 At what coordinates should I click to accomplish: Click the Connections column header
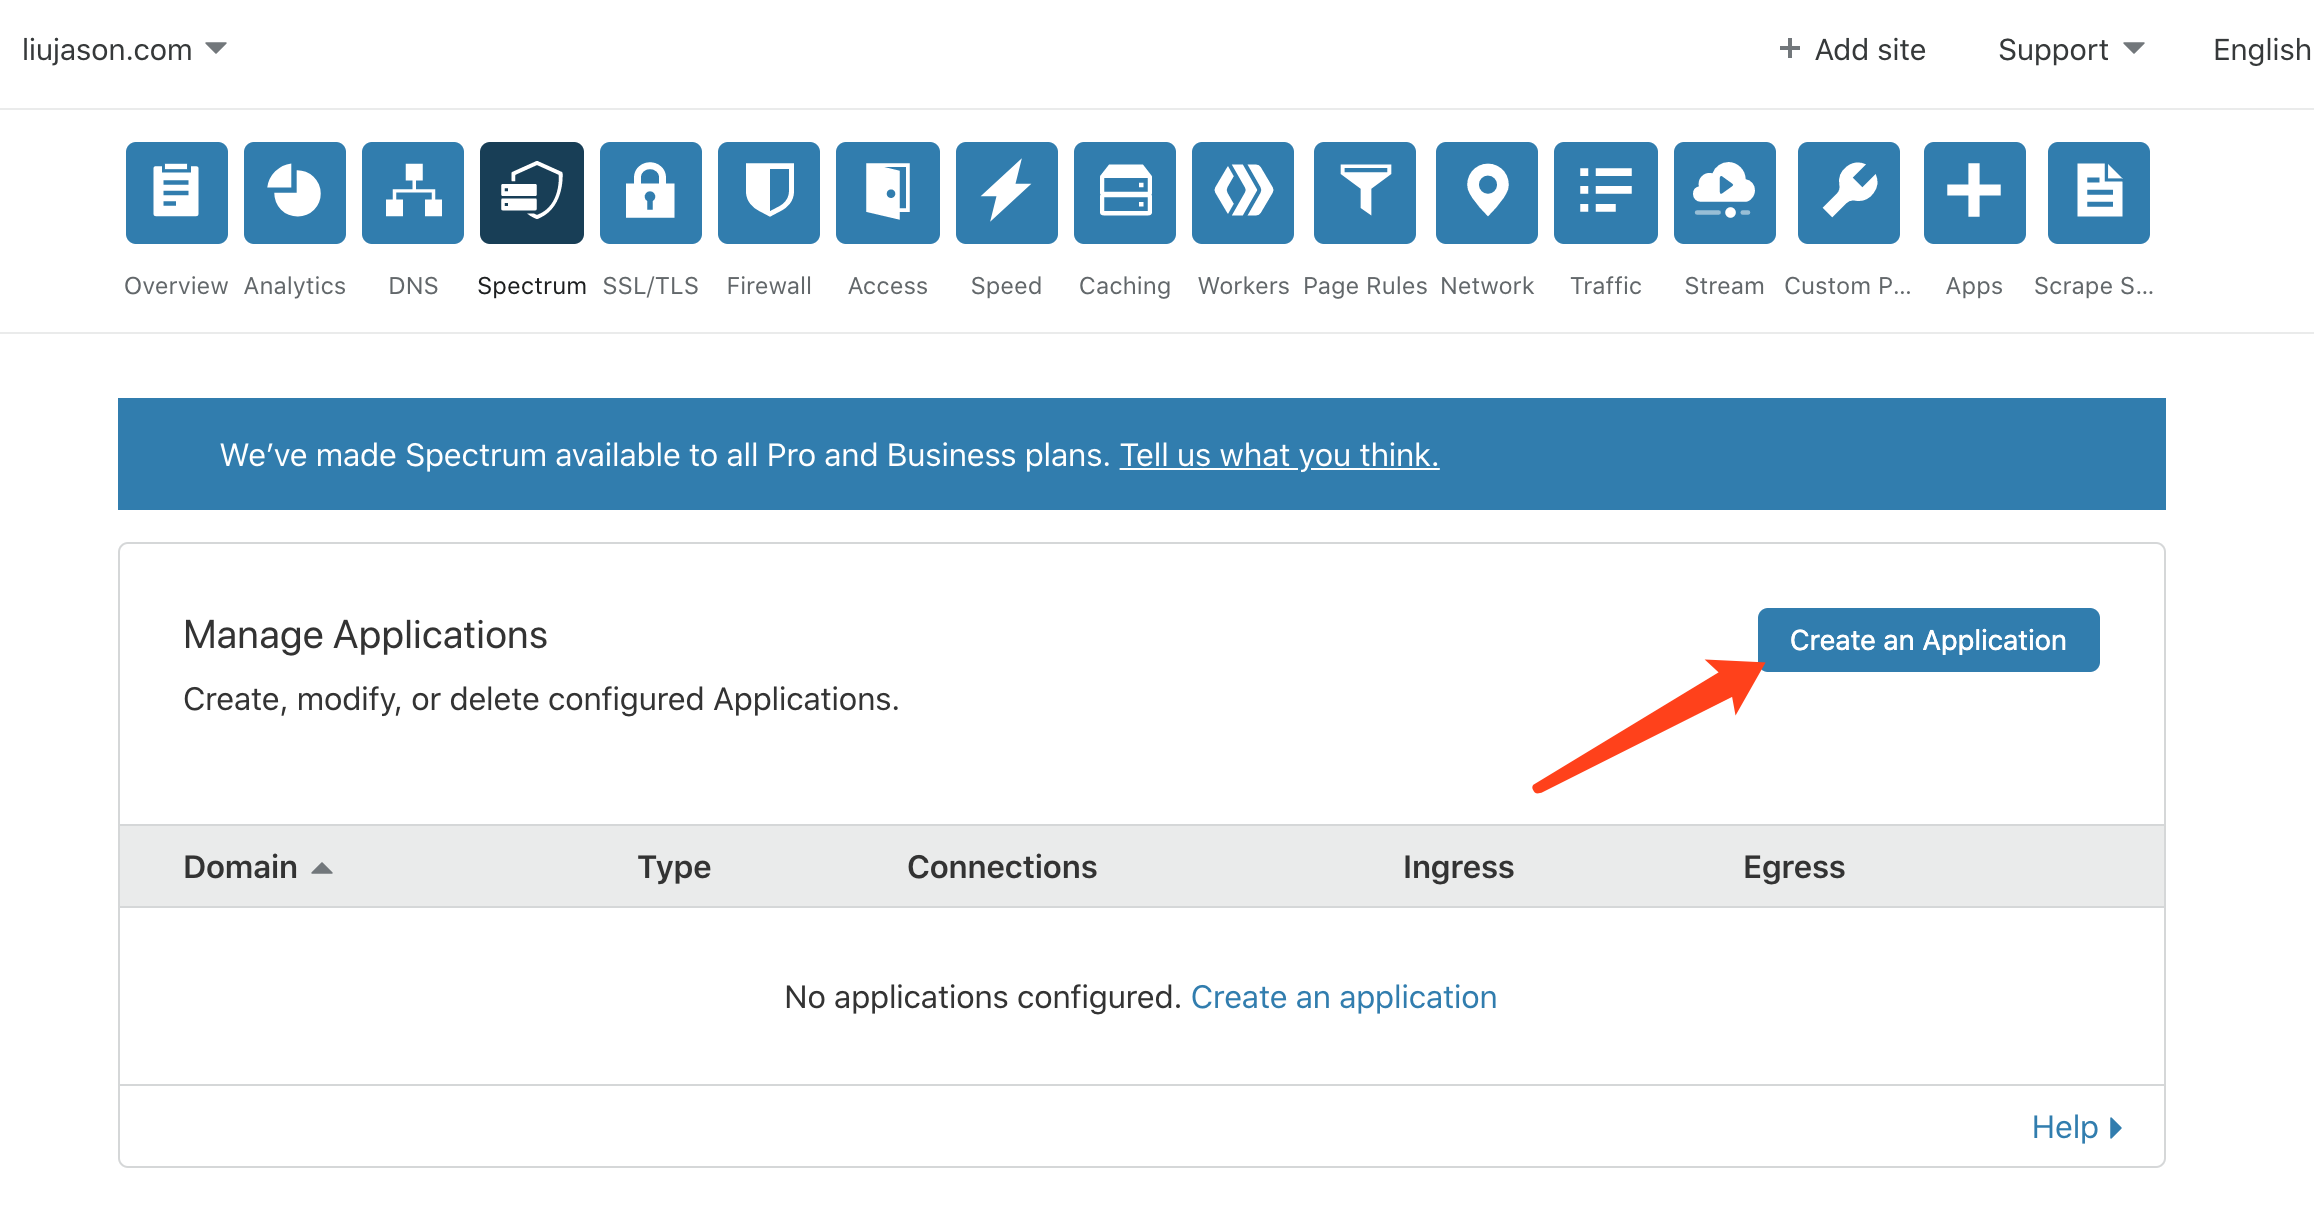[1002, 866]
